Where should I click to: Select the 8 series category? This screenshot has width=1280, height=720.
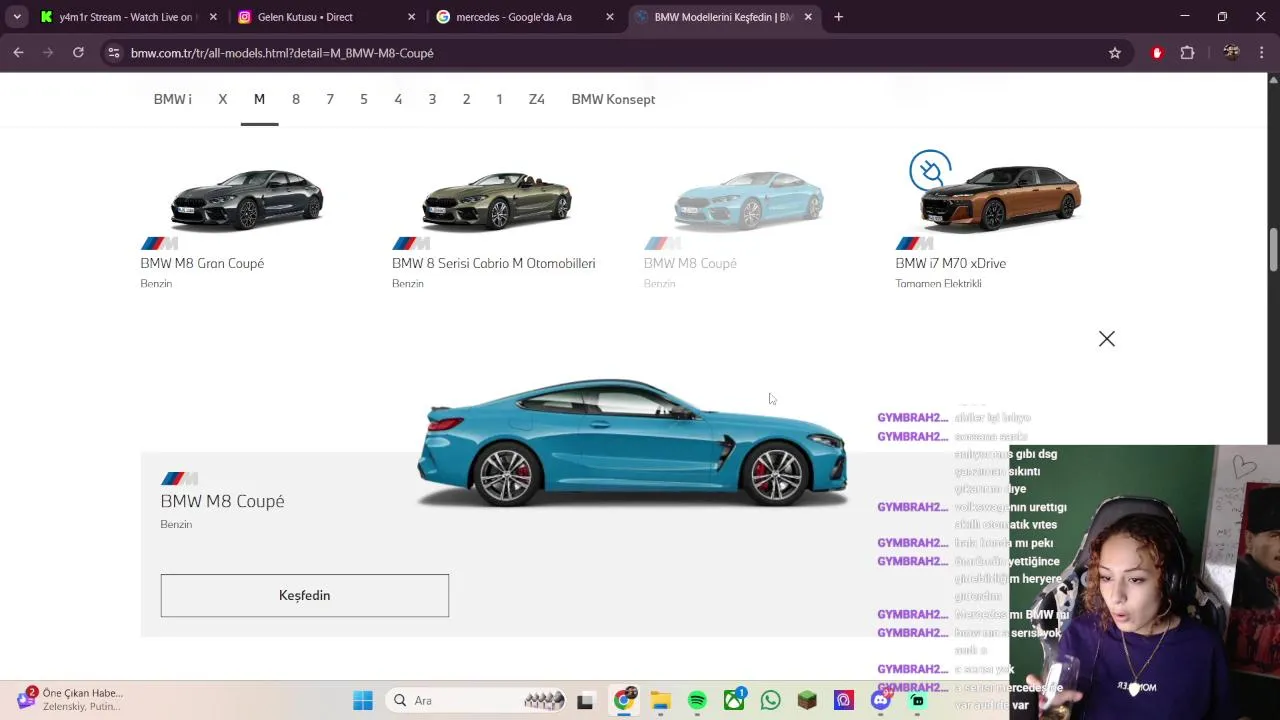pos(296,99)
